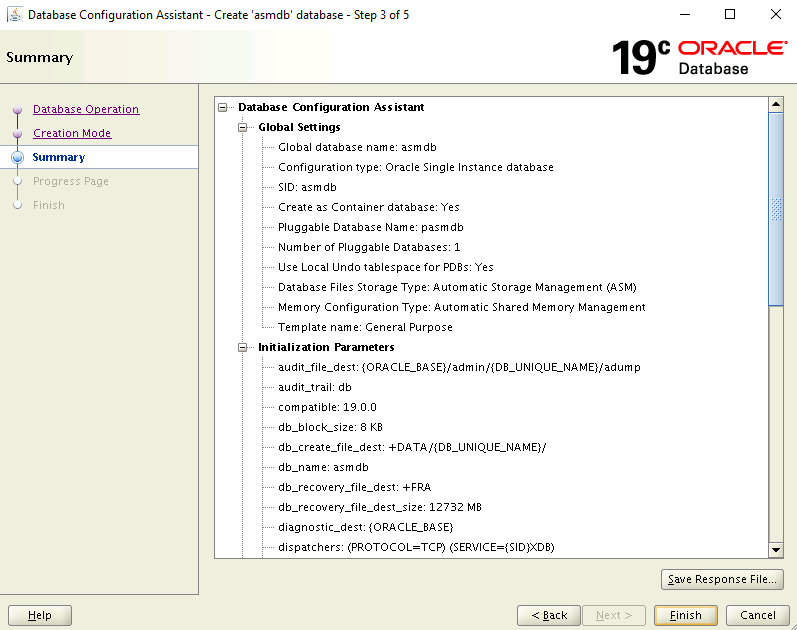Open Save Response File dialog
The image size is (797, 630).
[x=722, y=579]
